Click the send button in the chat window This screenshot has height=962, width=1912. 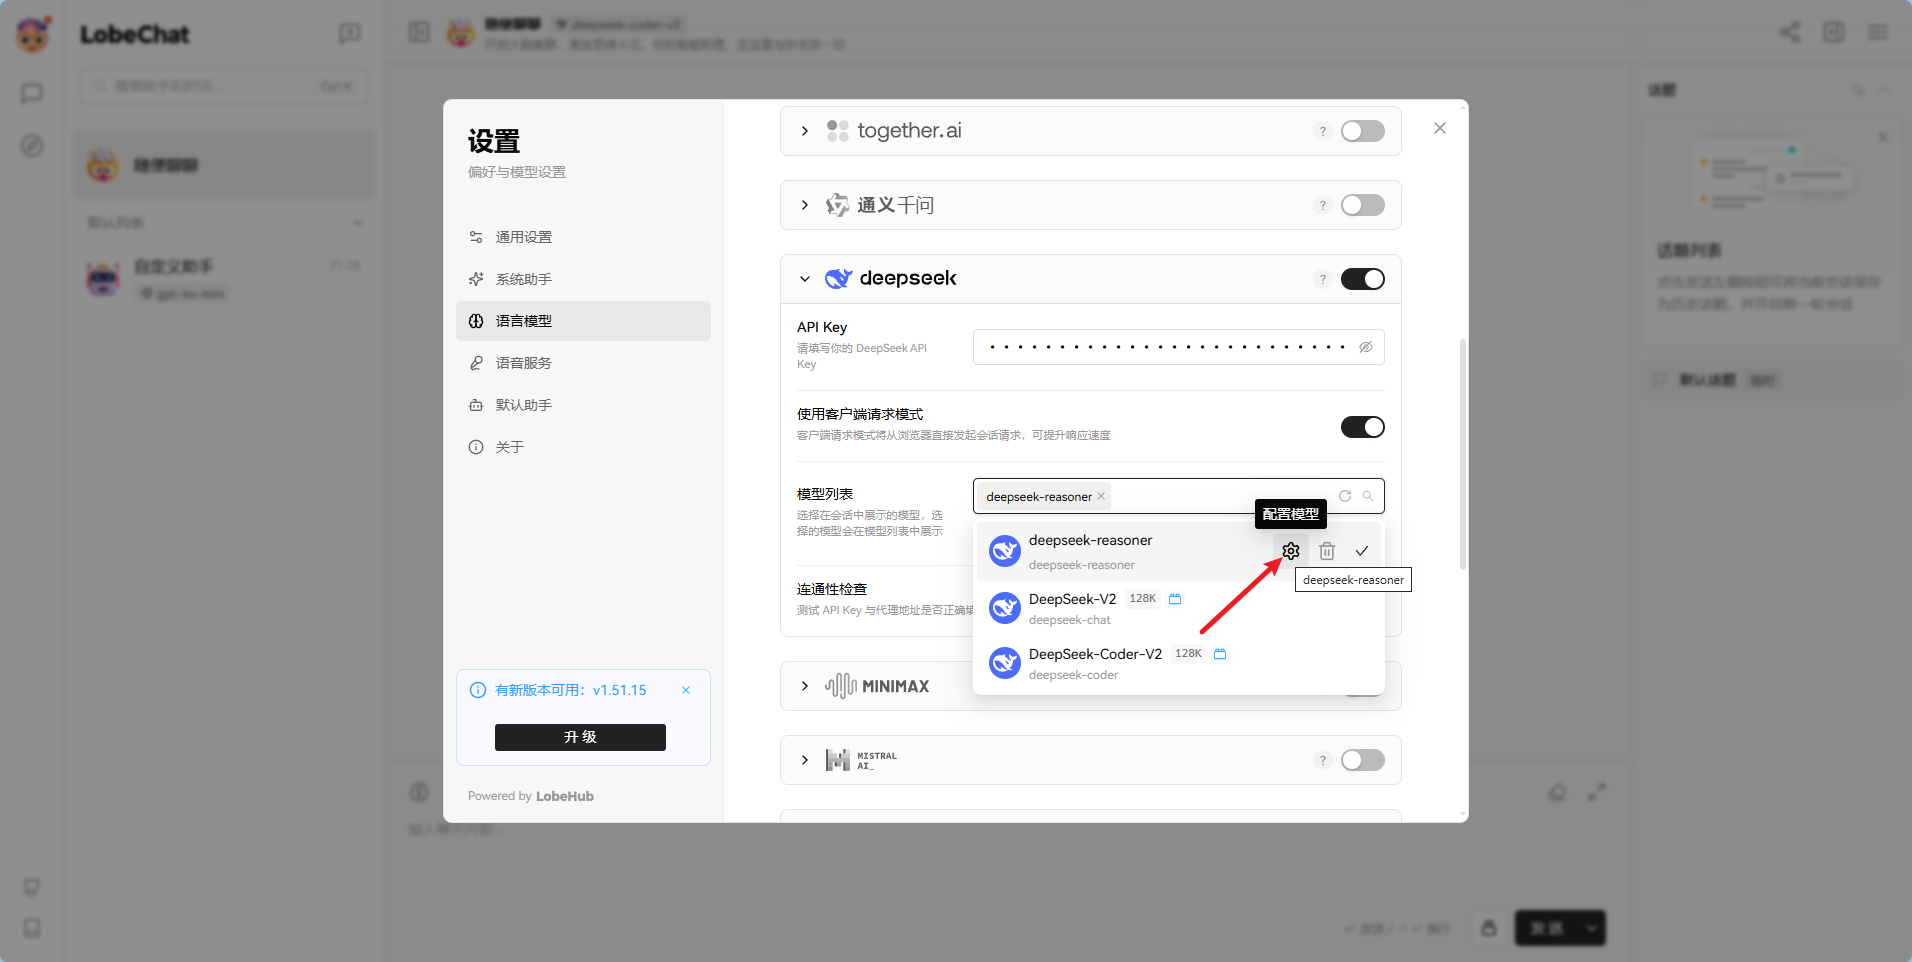pos(1546,928)
